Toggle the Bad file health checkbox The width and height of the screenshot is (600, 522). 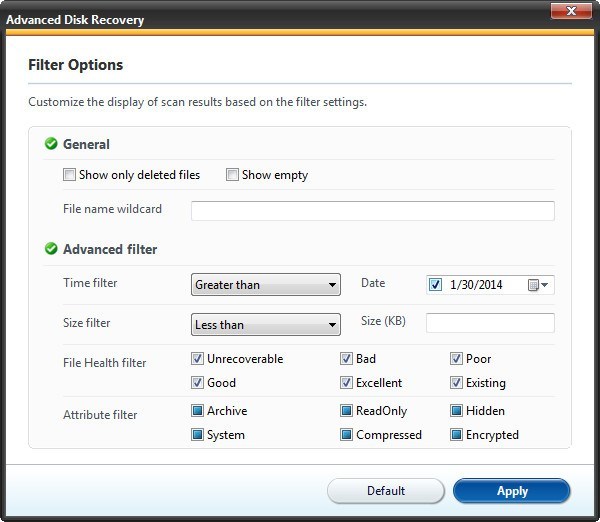346,359
